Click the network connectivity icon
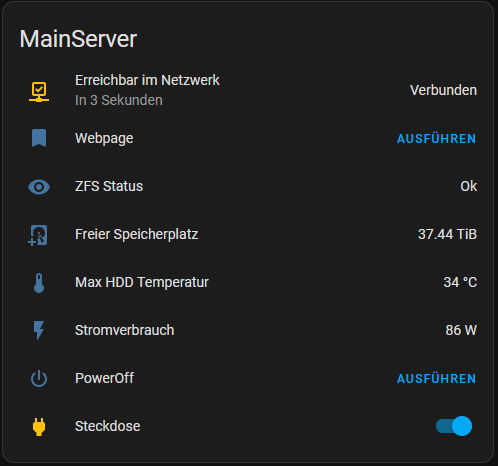 tap(39, 91)
